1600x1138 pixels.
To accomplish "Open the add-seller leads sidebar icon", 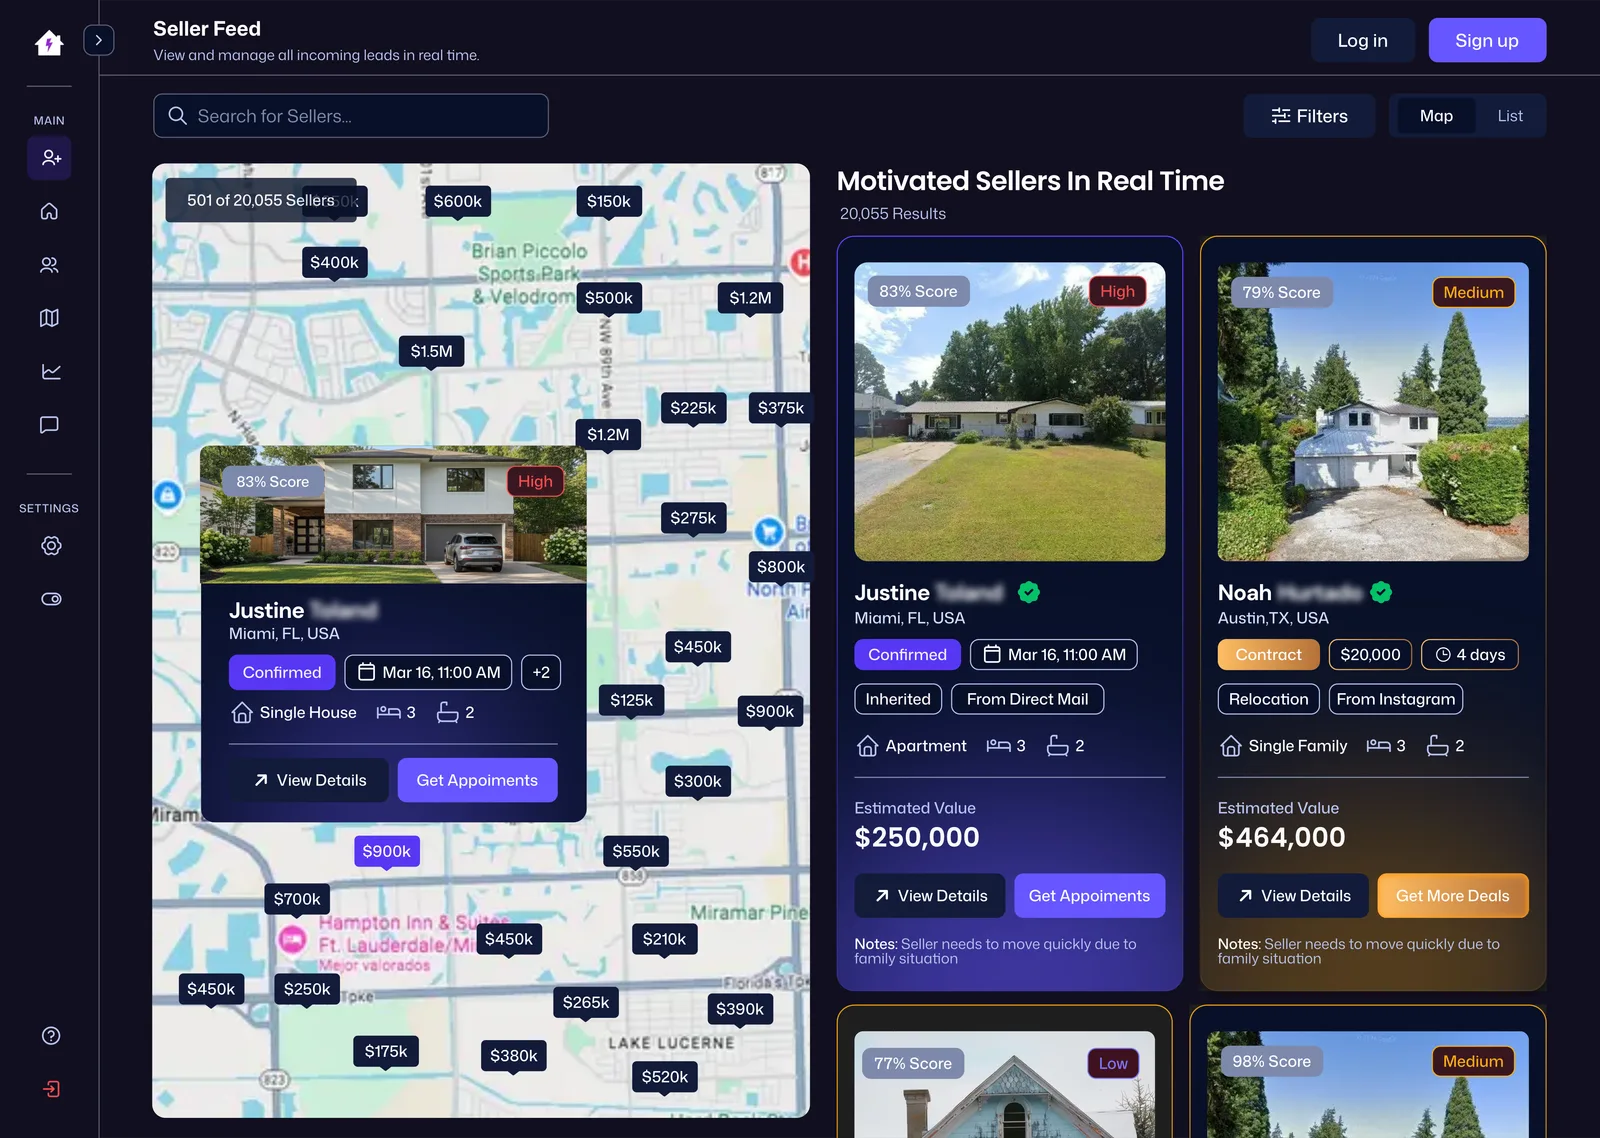I will click(x=50, y=158).
